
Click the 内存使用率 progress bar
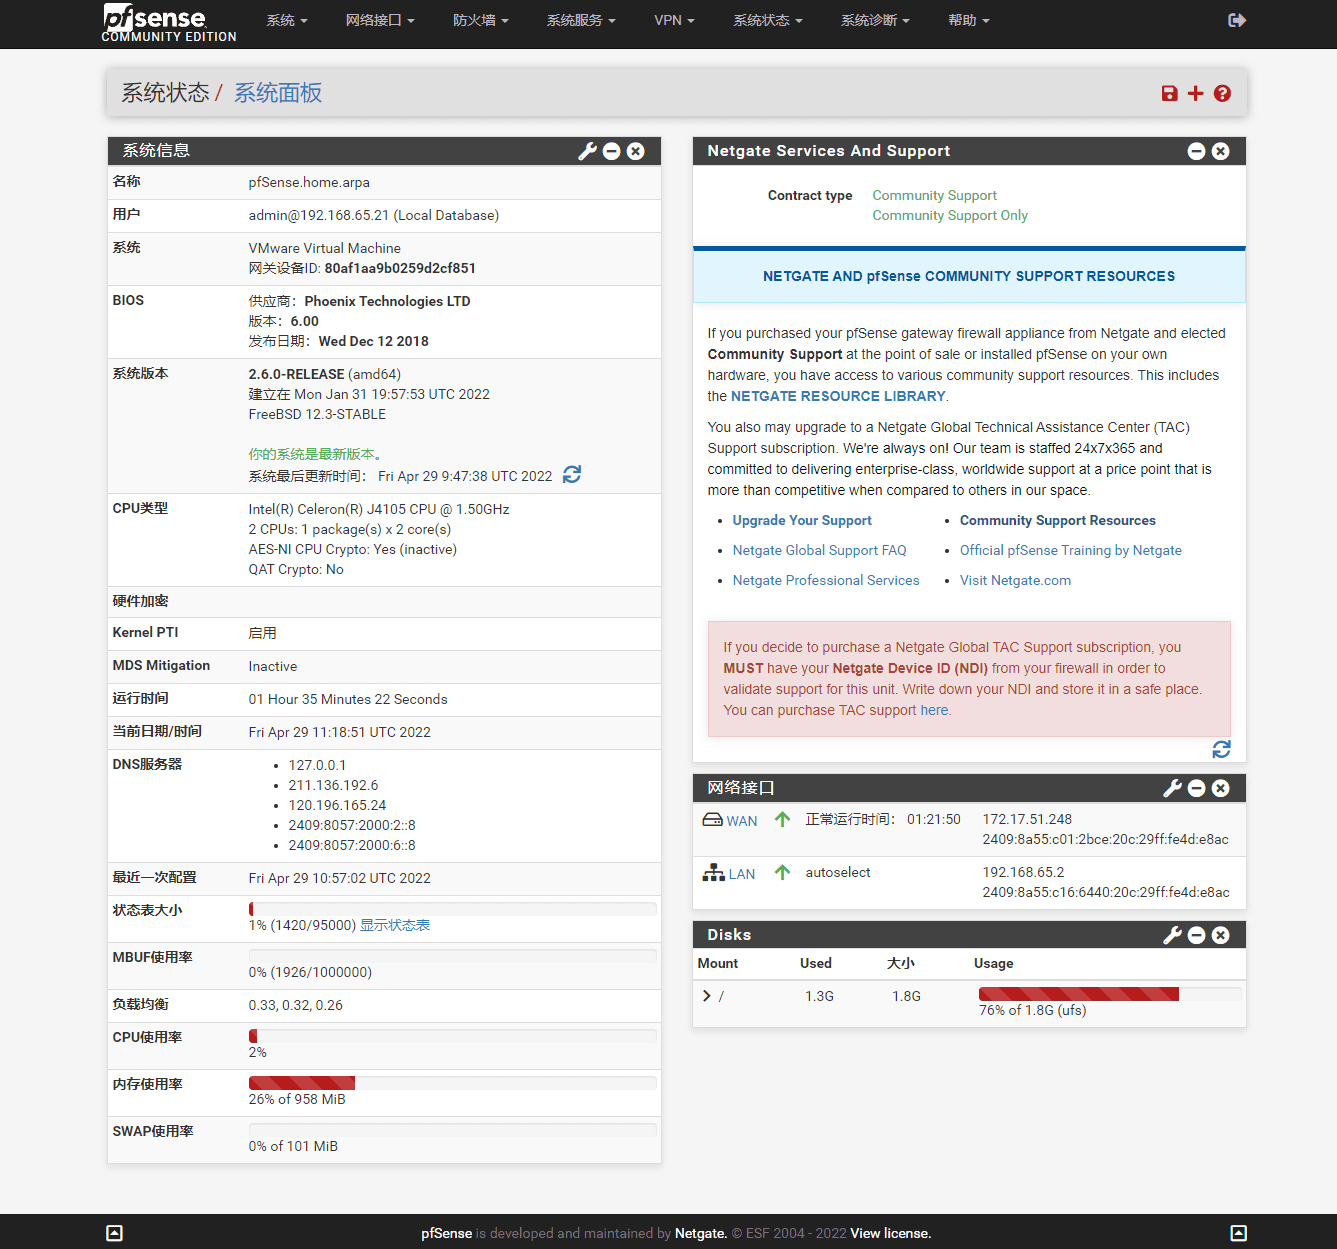pos(453,1083)
